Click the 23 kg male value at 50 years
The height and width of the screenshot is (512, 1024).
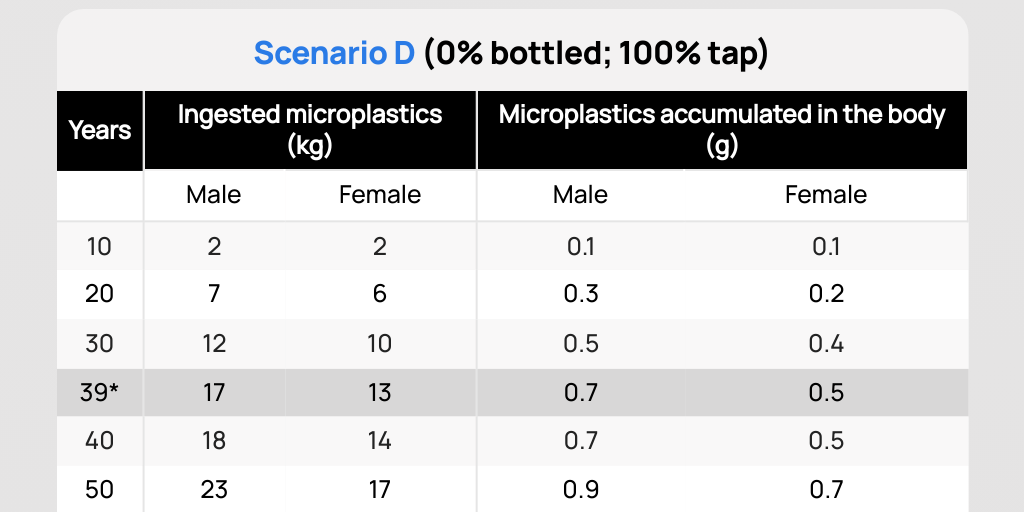point(214,489)
